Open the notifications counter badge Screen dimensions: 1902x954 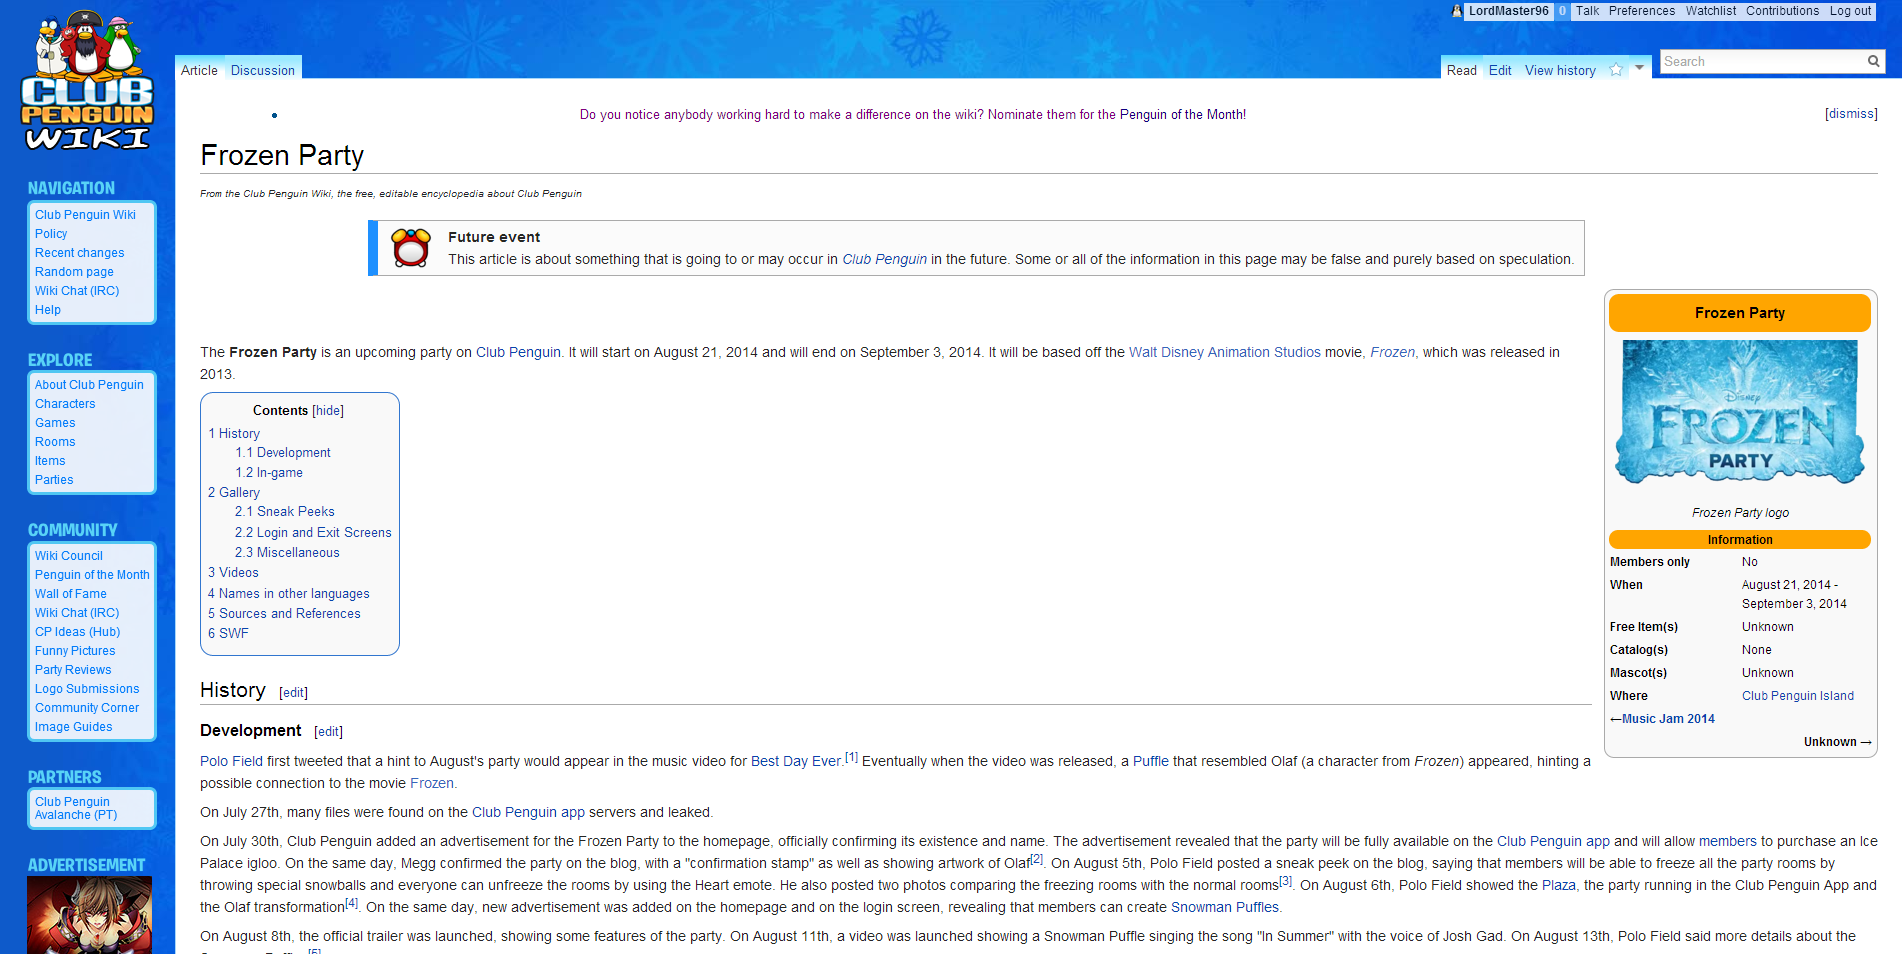point(1562,11)
